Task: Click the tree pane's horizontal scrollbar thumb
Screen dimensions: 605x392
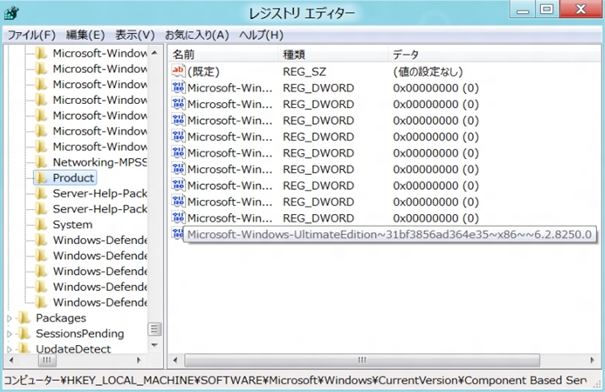Action: pos(47,360)
